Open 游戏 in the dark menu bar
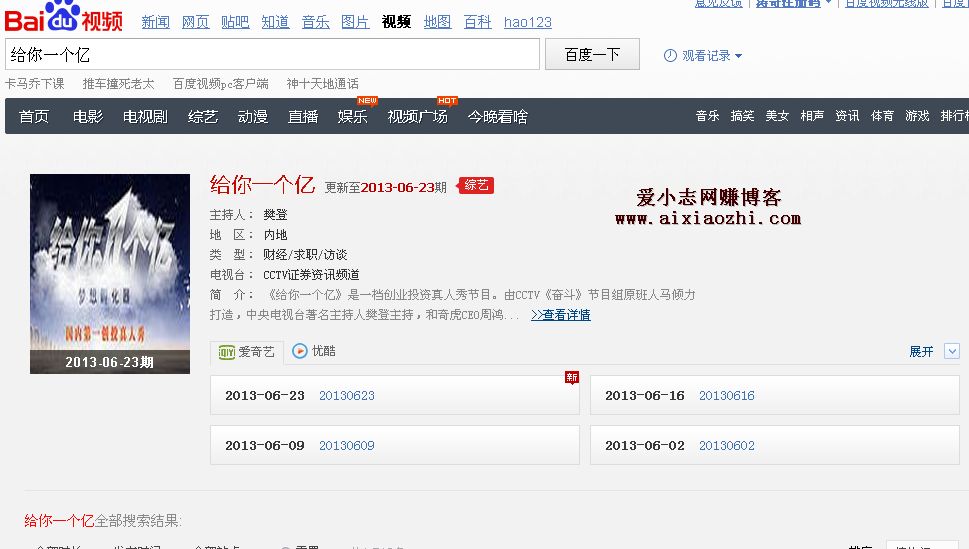969x549 pixels. point(918,116)
